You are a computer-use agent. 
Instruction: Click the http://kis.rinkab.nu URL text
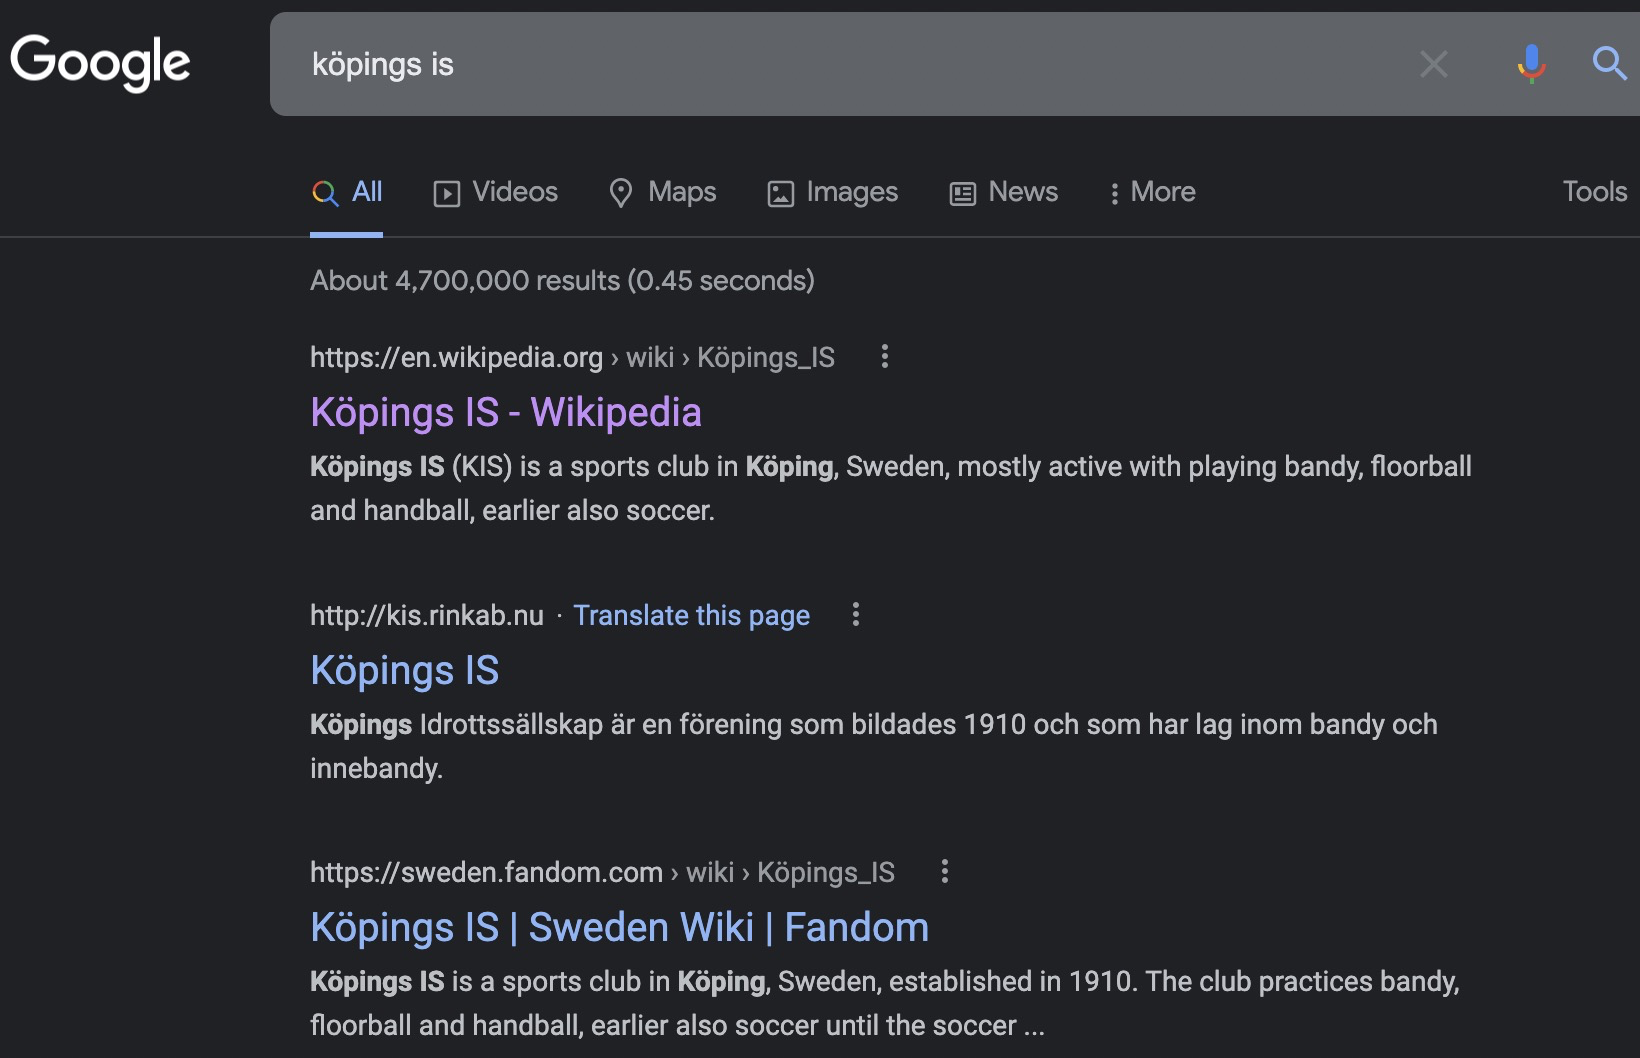point(427,615)
